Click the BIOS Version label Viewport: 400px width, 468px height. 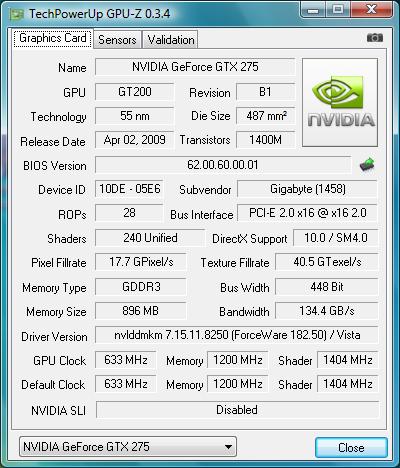tap(55, 166)
